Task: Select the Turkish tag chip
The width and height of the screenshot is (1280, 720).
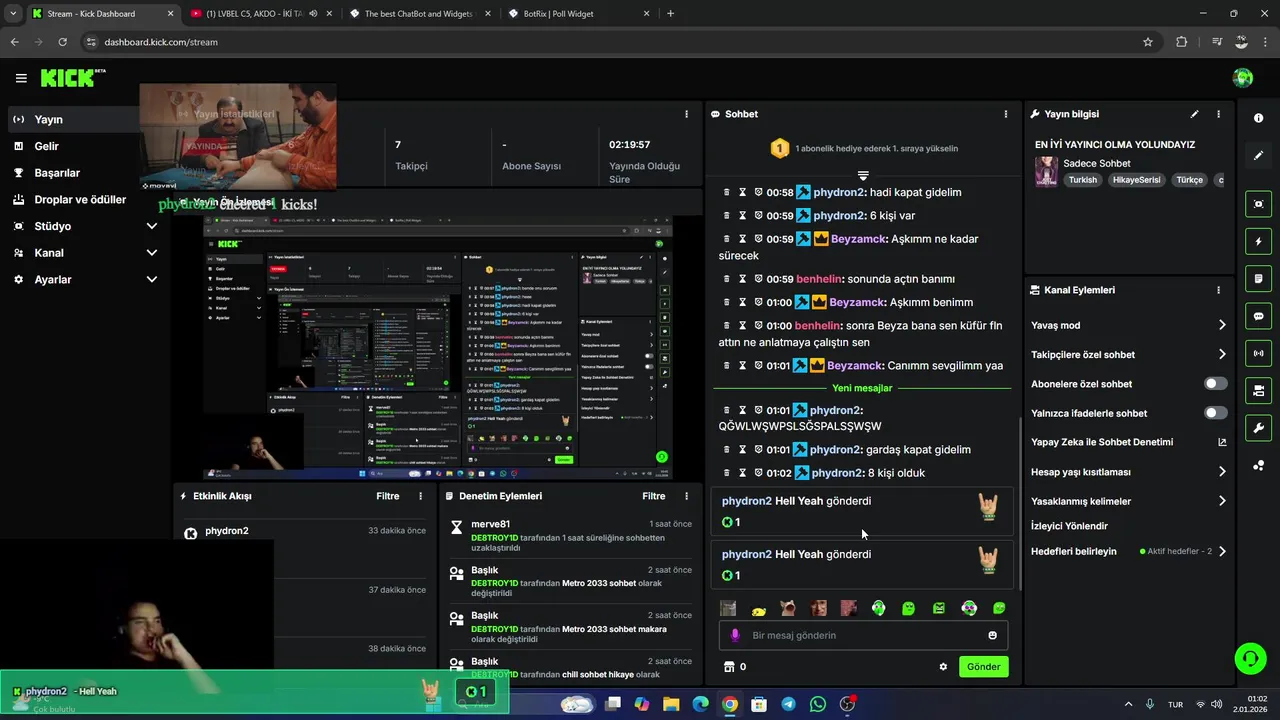Action: 1082,180
